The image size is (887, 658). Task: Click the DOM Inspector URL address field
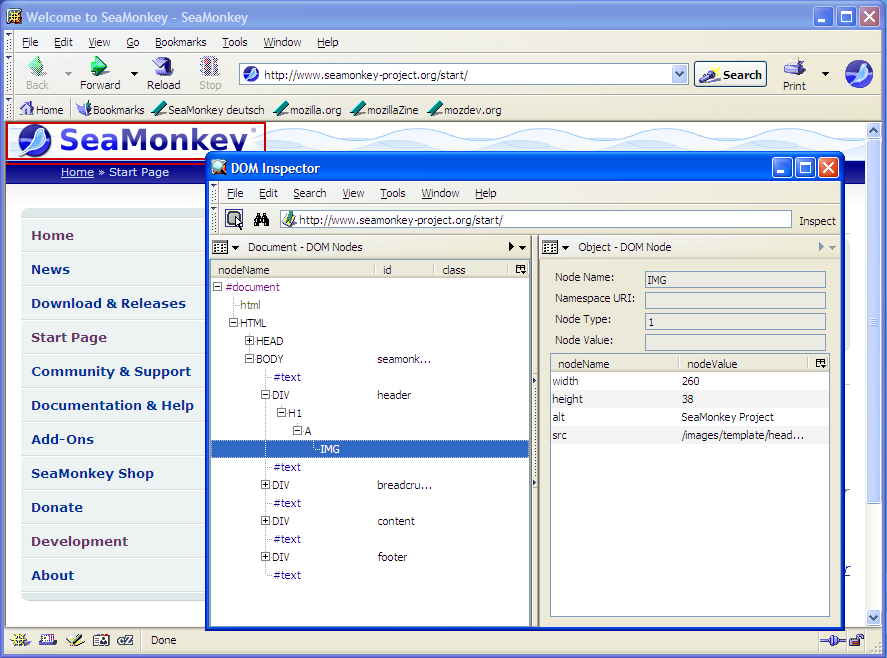click(540, 220)
